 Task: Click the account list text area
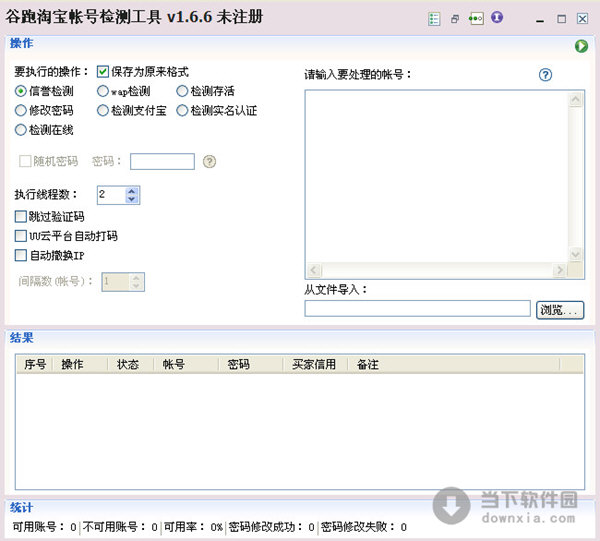coord(437,176)
